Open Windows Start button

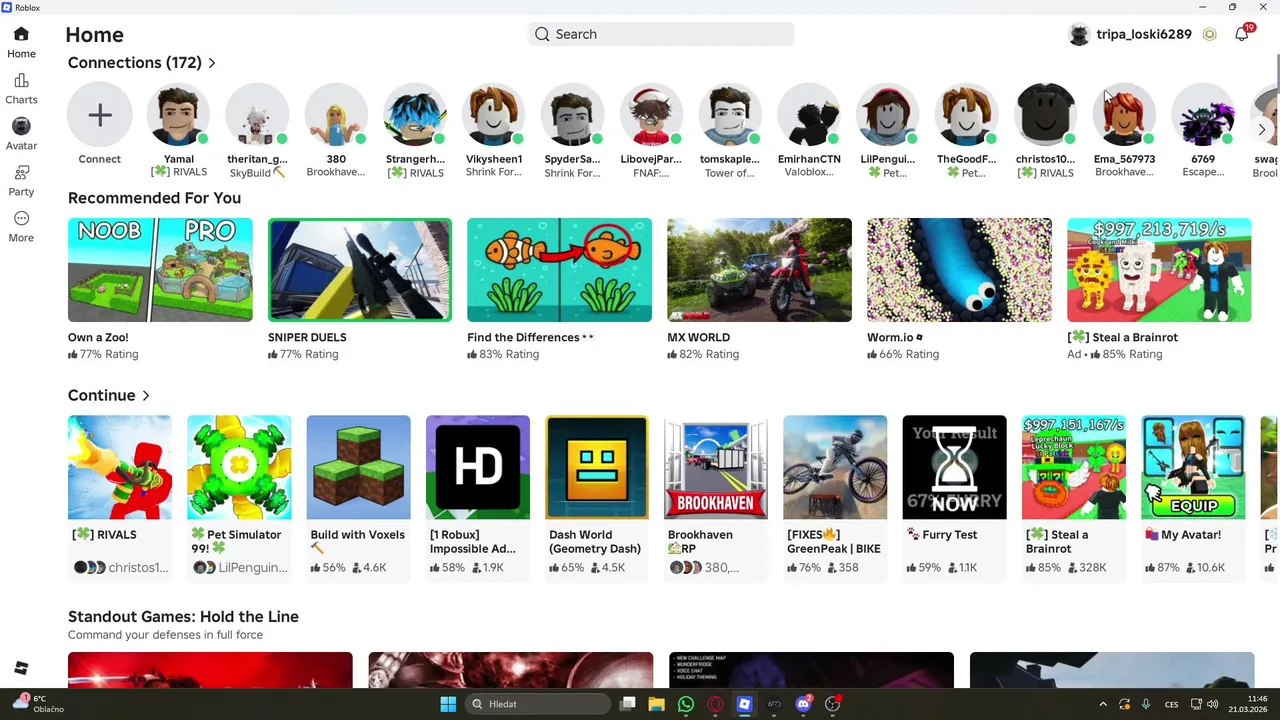(448, 704)
